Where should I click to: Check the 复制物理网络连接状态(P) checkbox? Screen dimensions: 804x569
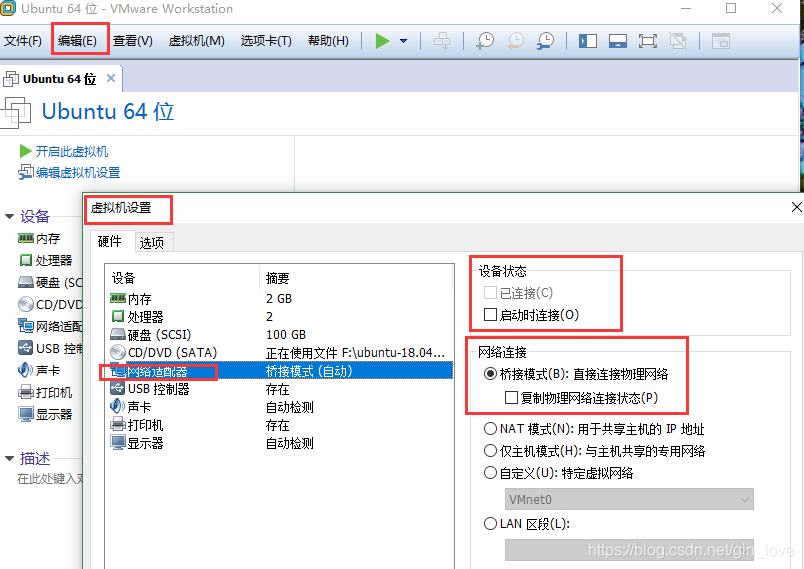coord(511,398)
